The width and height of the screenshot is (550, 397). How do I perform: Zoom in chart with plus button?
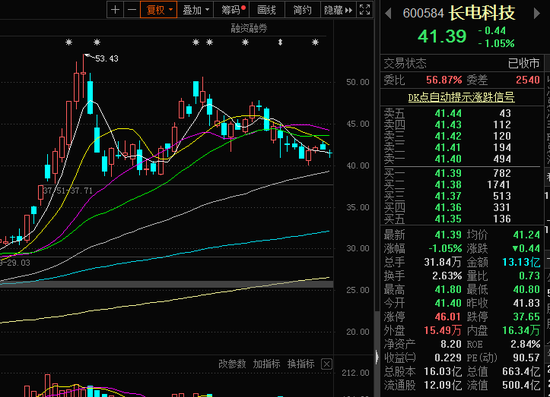(115, 10)
